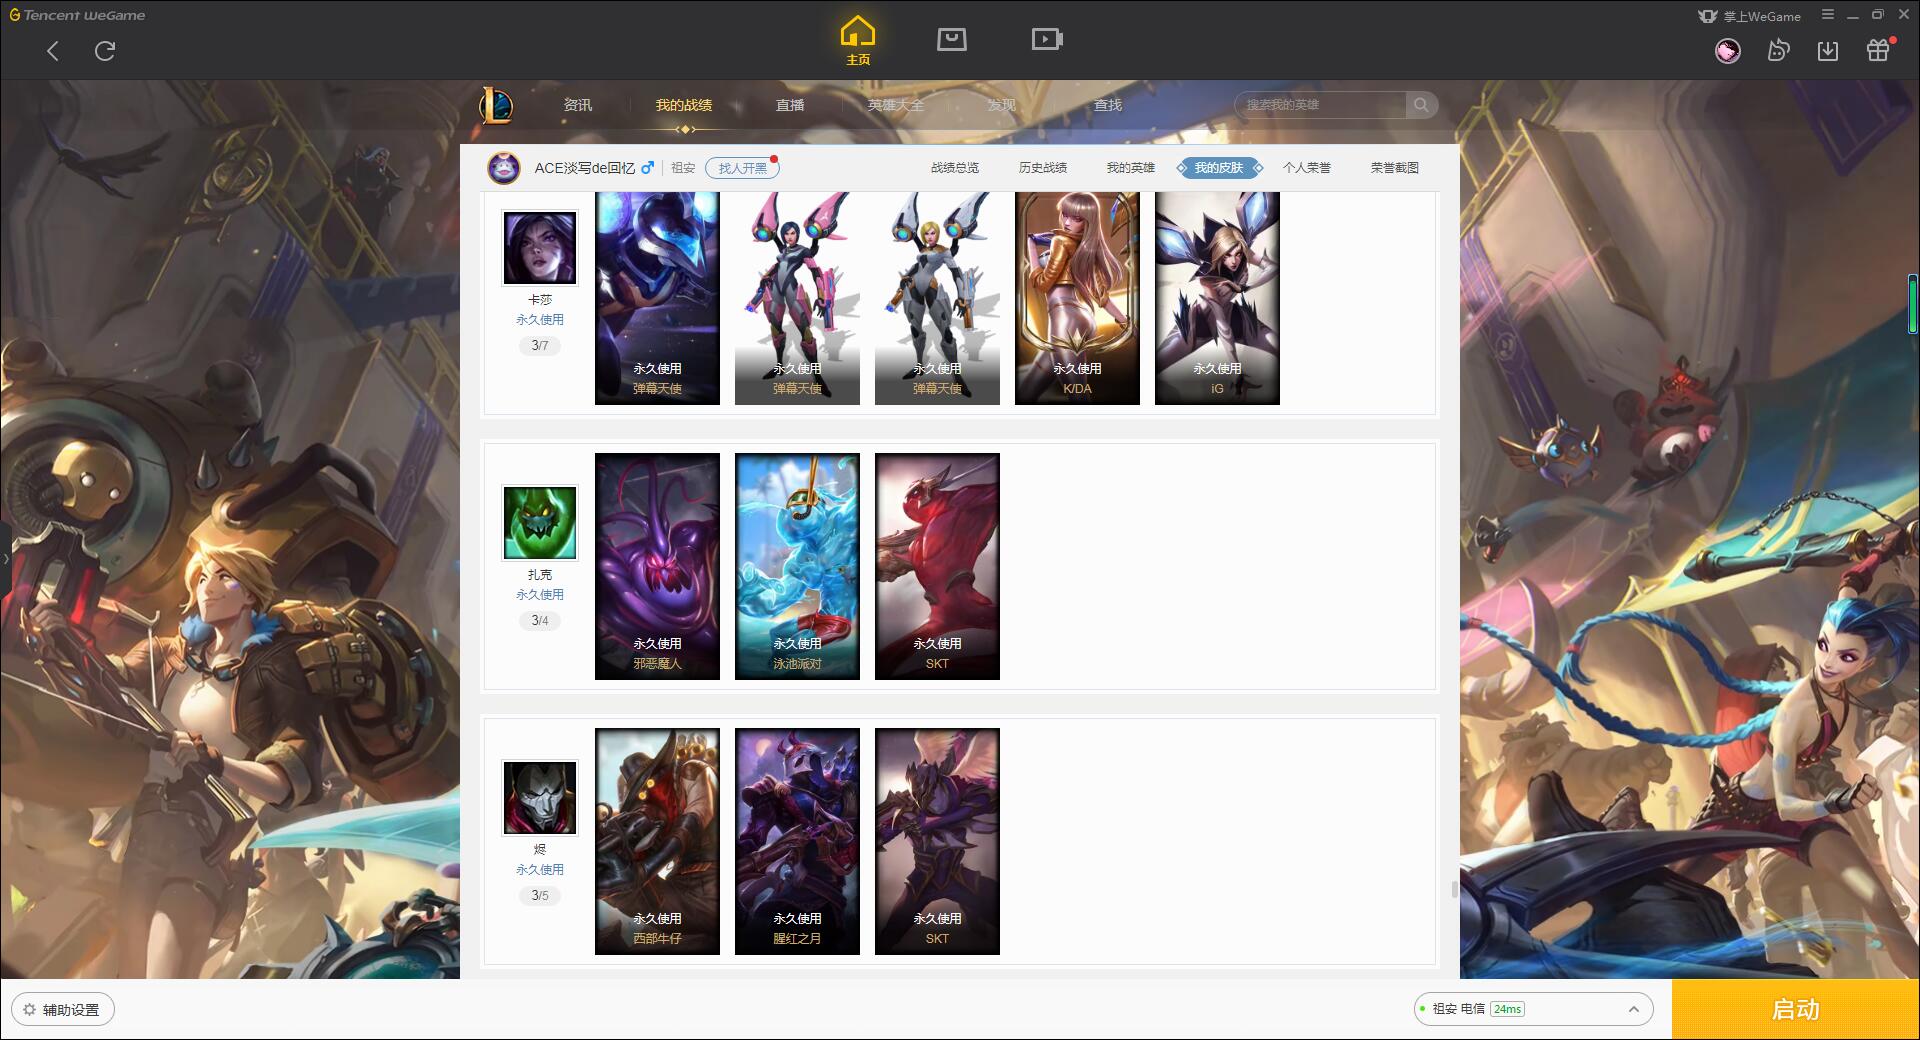Click the 烬 champion portrait
This screenshot has width=1920, height=1040.
tap(540, 798)
